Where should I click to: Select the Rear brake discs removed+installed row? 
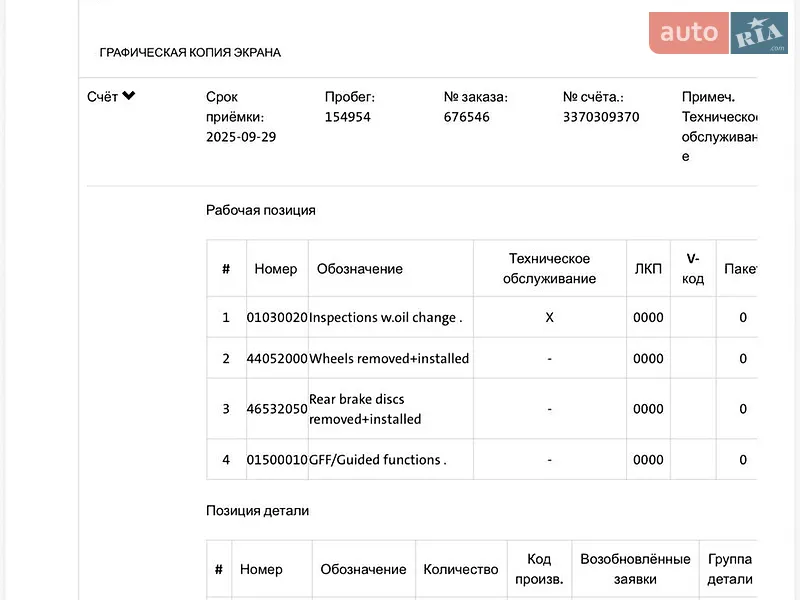(482, 409)
